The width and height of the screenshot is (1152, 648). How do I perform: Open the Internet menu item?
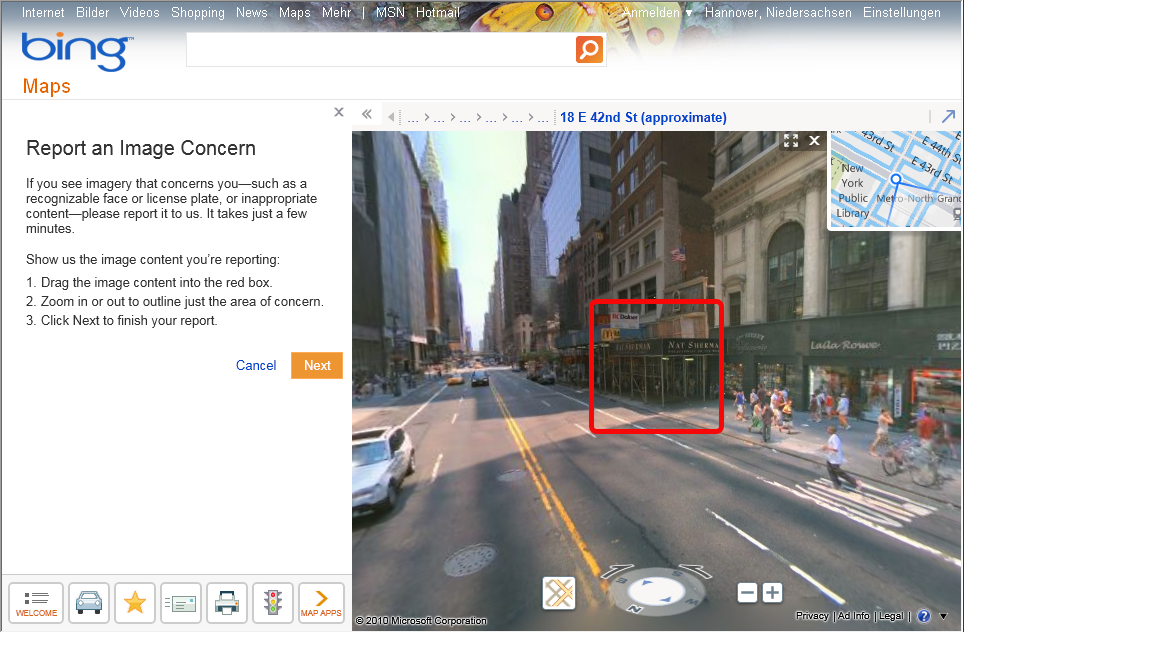[43, 12]
